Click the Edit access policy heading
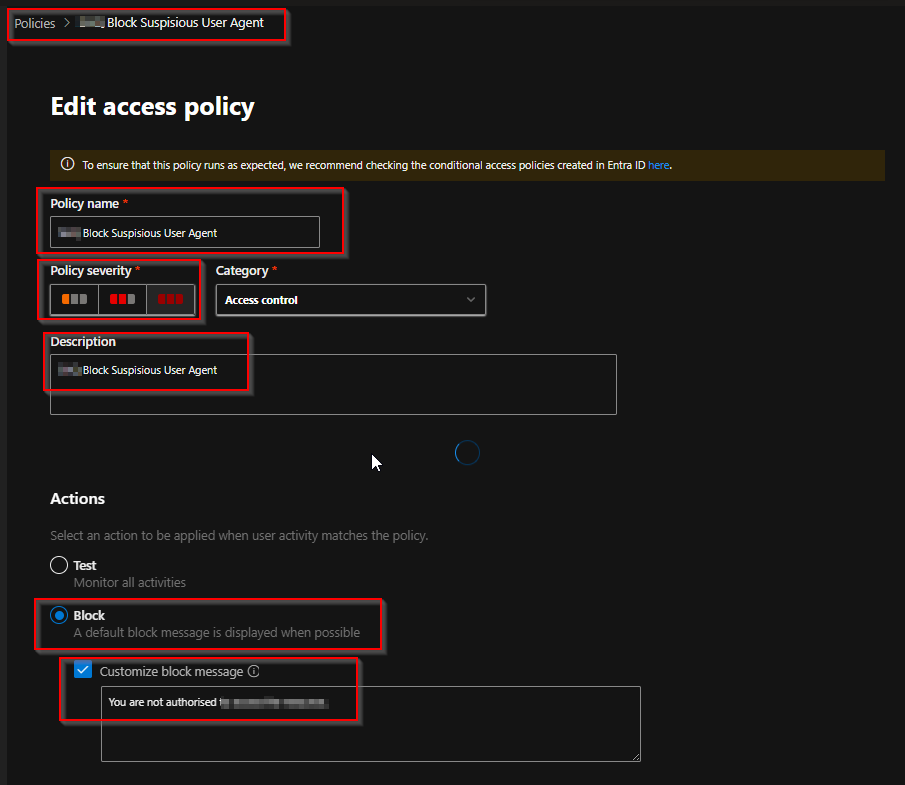Screen dimensions: 905x785 tap(152, 106)
